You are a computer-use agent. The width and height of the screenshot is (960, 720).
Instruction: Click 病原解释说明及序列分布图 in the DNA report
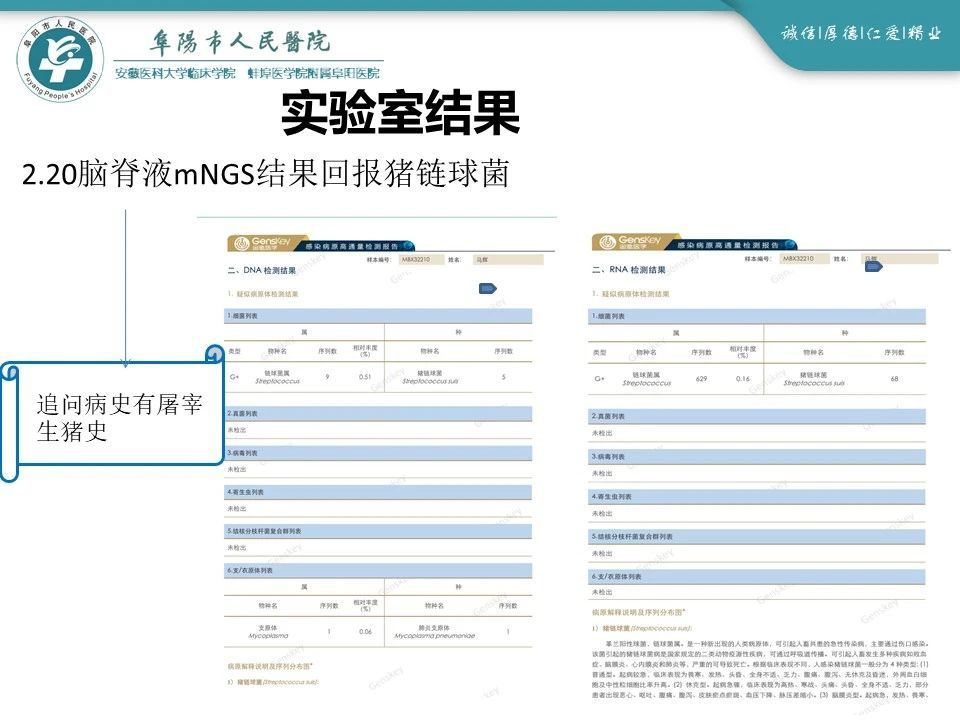(270, 666)
